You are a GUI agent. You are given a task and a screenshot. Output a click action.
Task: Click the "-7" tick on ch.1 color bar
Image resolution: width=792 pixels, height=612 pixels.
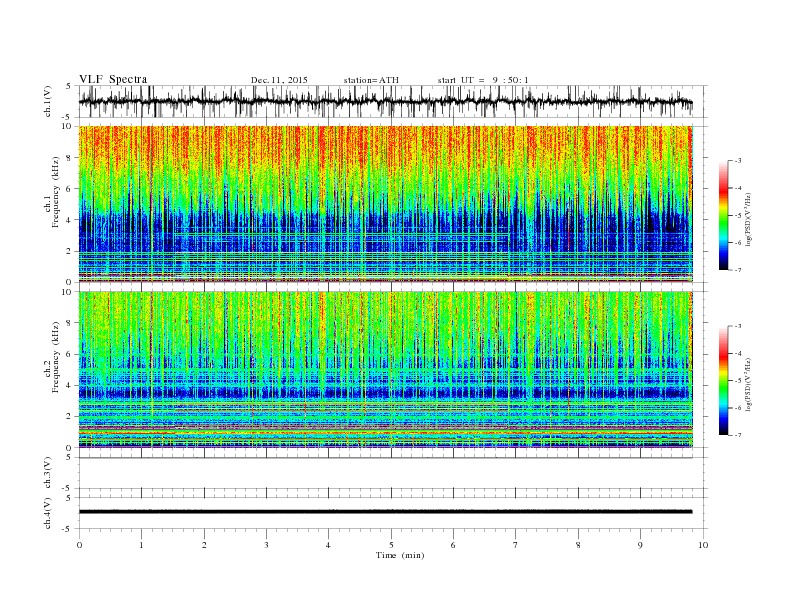(738, 270)
